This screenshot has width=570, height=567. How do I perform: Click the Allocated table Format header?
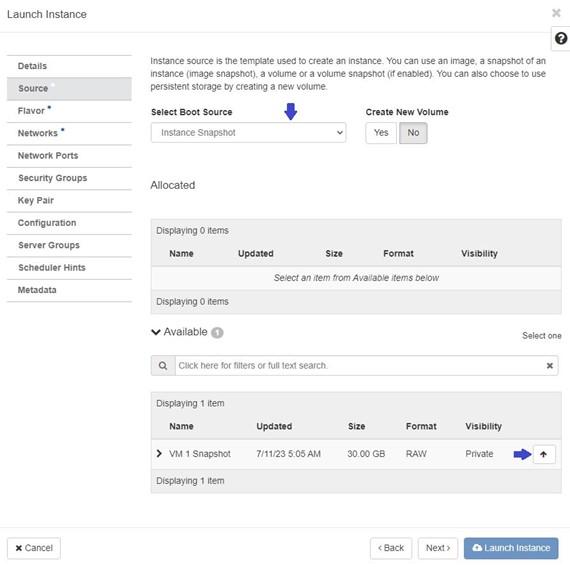coord(398,254)
